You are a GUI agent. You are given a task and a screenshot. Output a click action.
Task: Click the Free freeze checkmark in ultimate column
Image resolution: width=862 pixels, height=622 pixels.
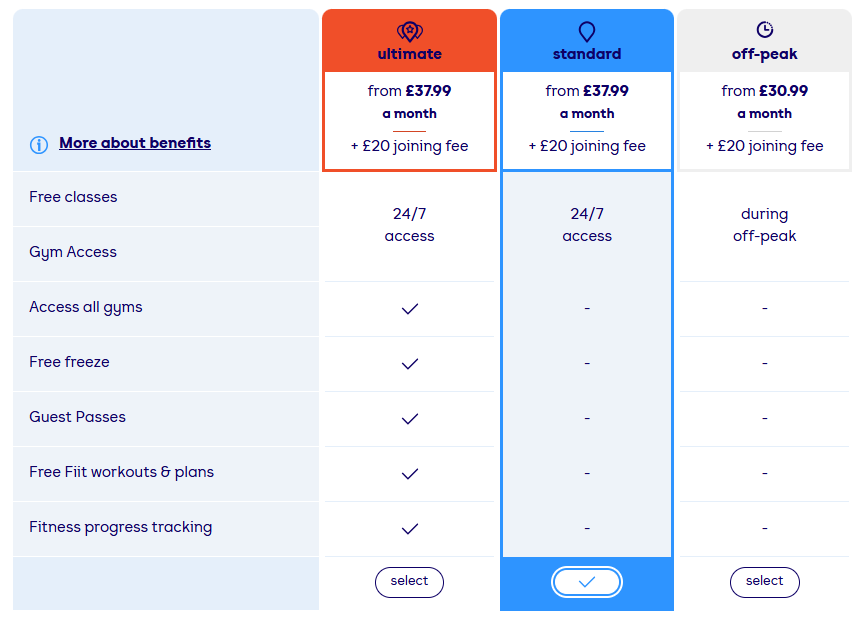coord(409,363)
